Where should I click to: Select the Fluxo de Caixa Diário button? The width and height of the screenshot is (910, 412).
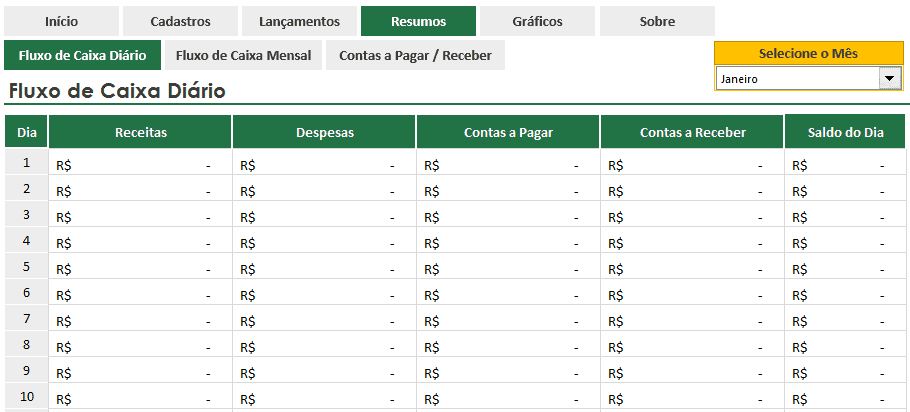(83, 55)
